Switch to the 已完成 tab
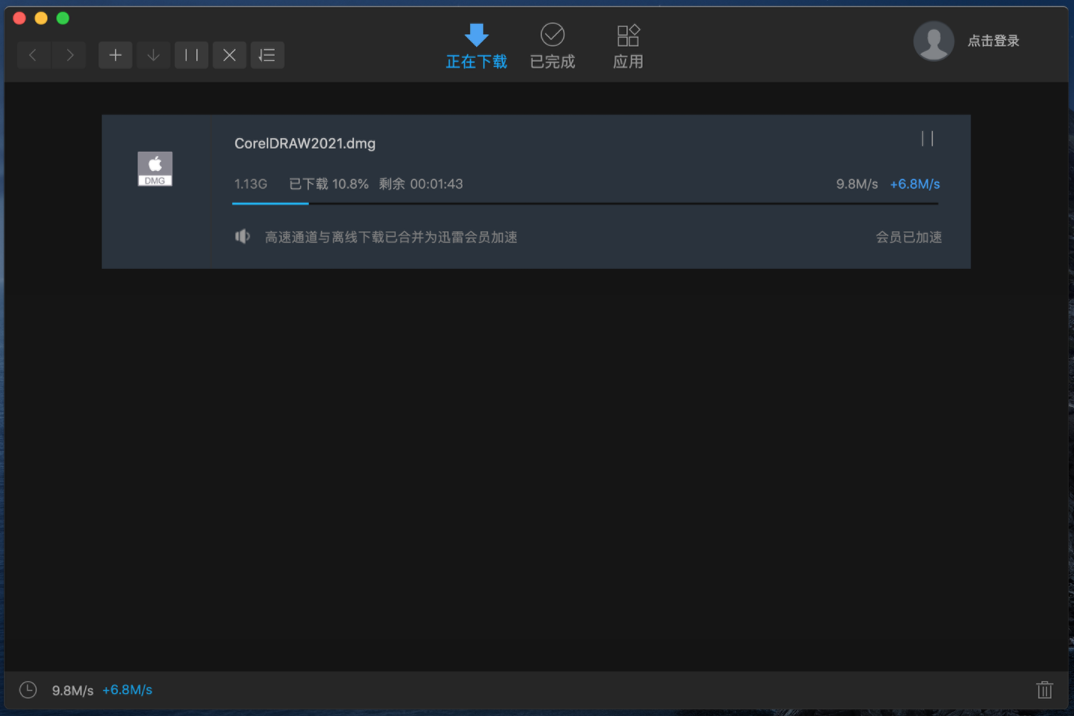This screenshot has width=1074, height=716. point(552,46)
